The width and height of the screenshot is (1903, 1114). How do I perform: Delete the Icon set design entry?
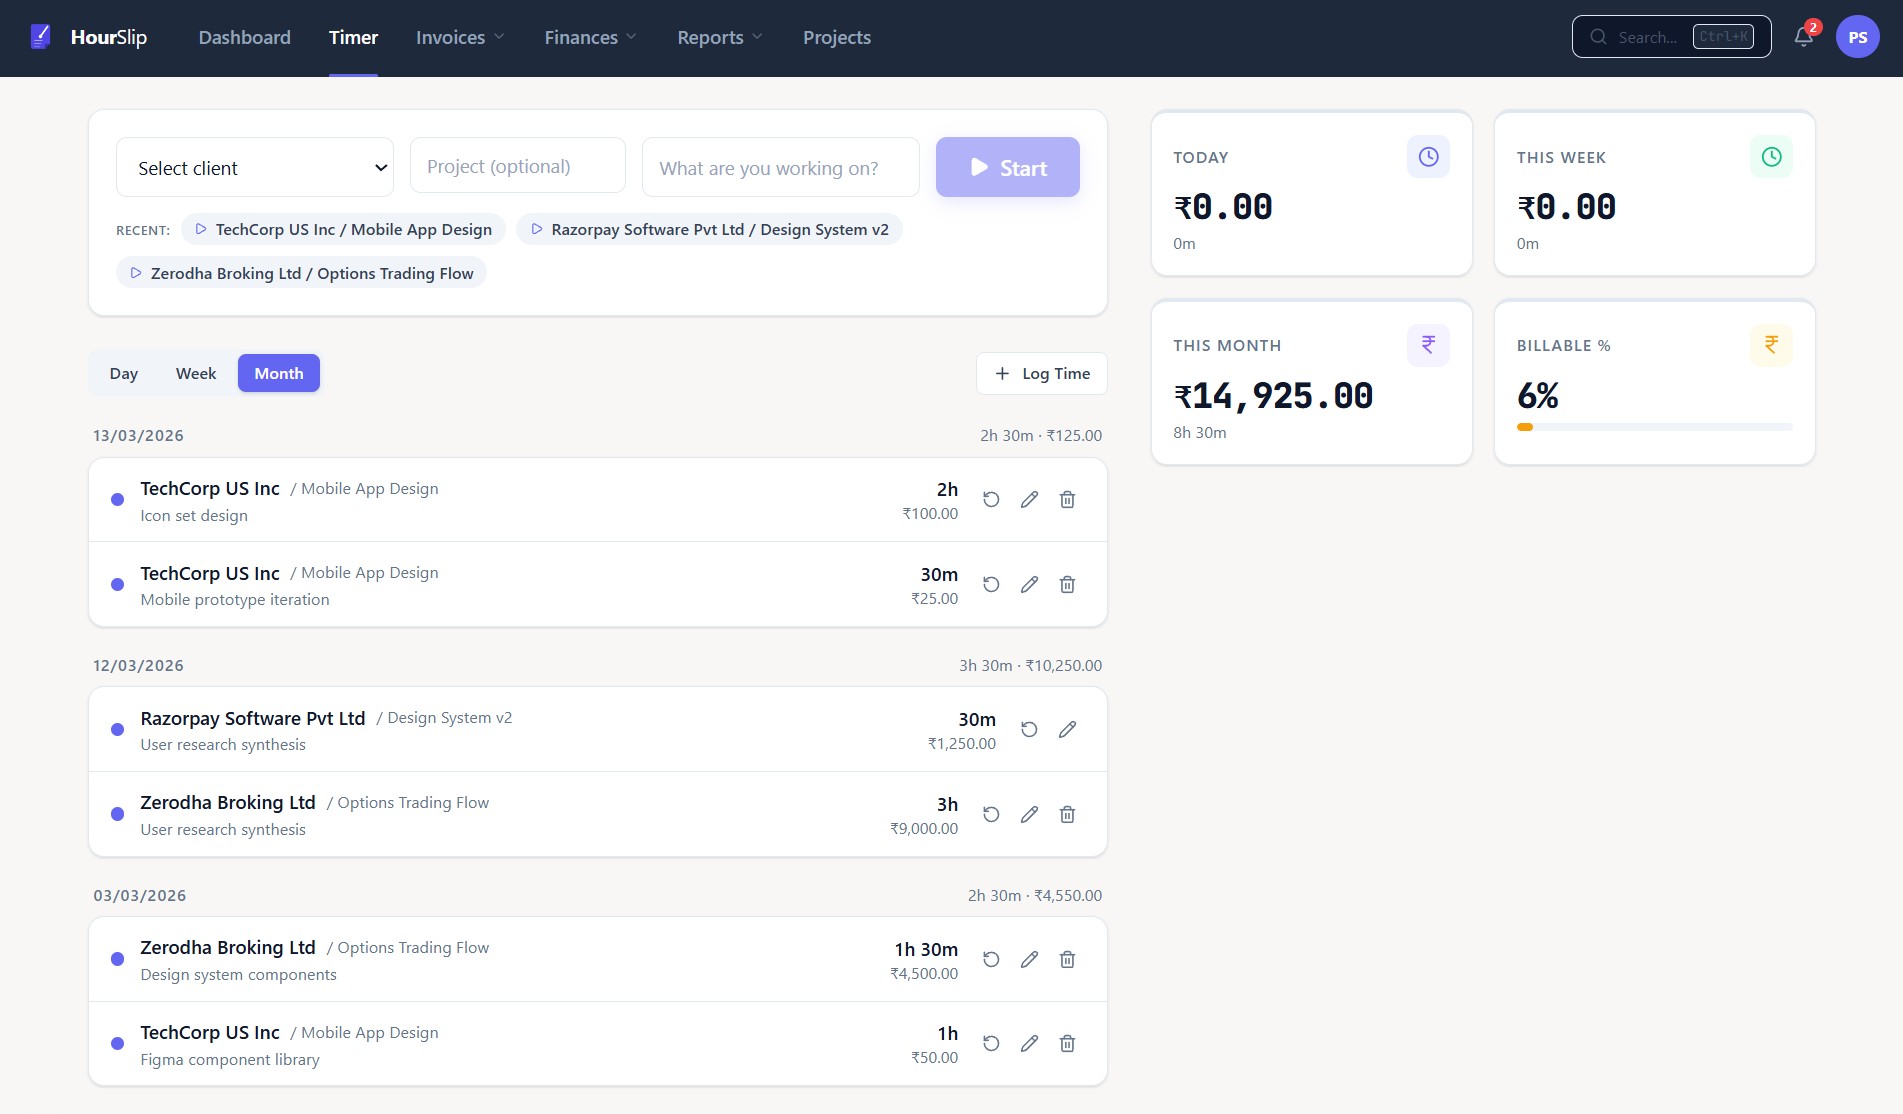pos(1067,499)
